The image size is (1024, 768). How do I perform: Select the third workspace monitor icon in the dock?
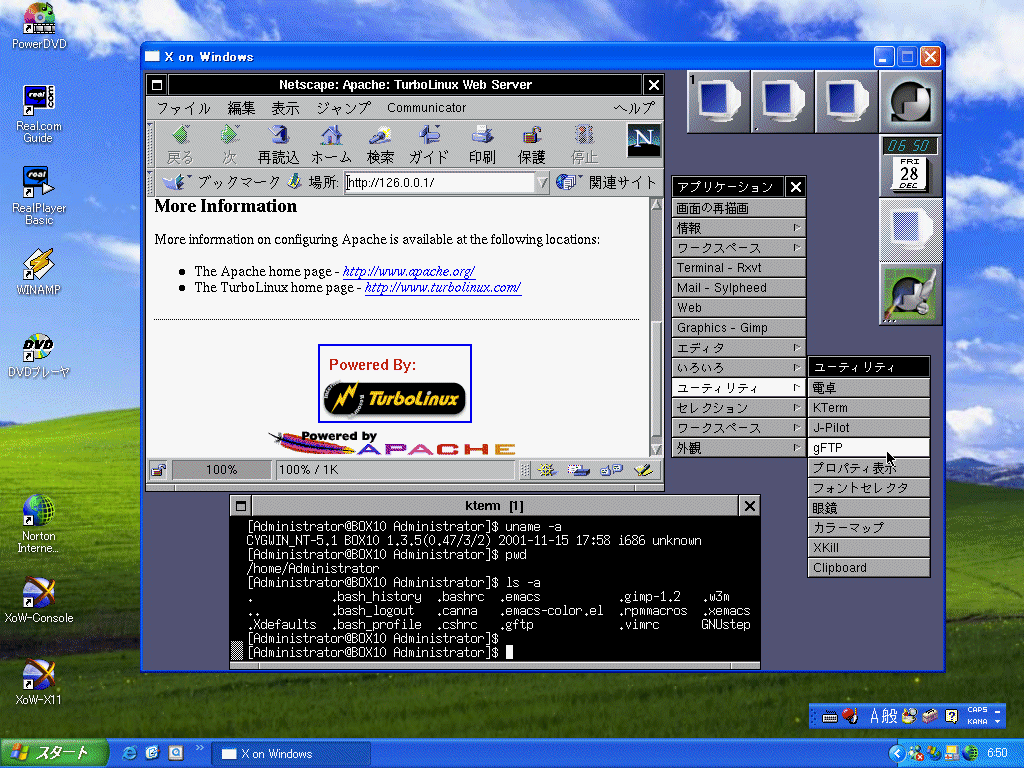point(846,102)
